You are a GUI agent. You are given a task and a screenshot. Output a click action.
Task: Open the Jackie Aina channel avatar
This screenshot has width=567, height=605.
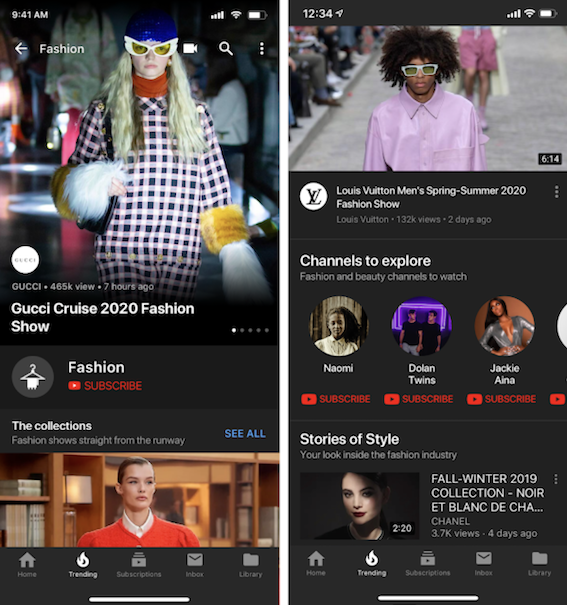tap(505, 326)
